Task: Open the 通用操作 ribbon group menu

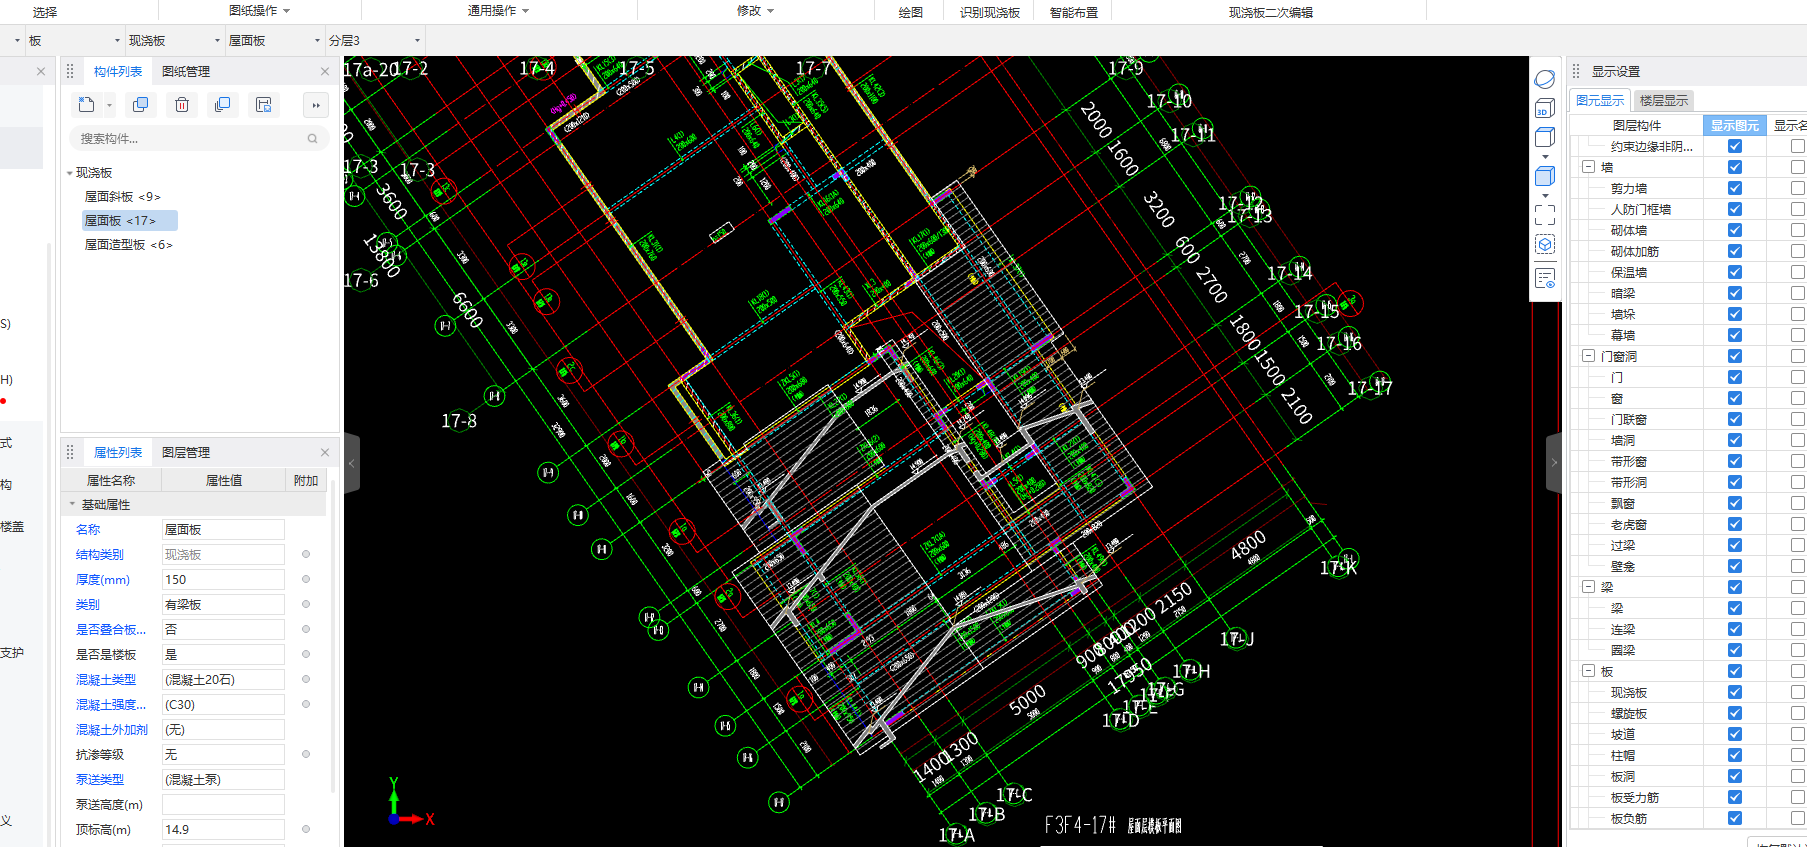Action: (498, 11)
